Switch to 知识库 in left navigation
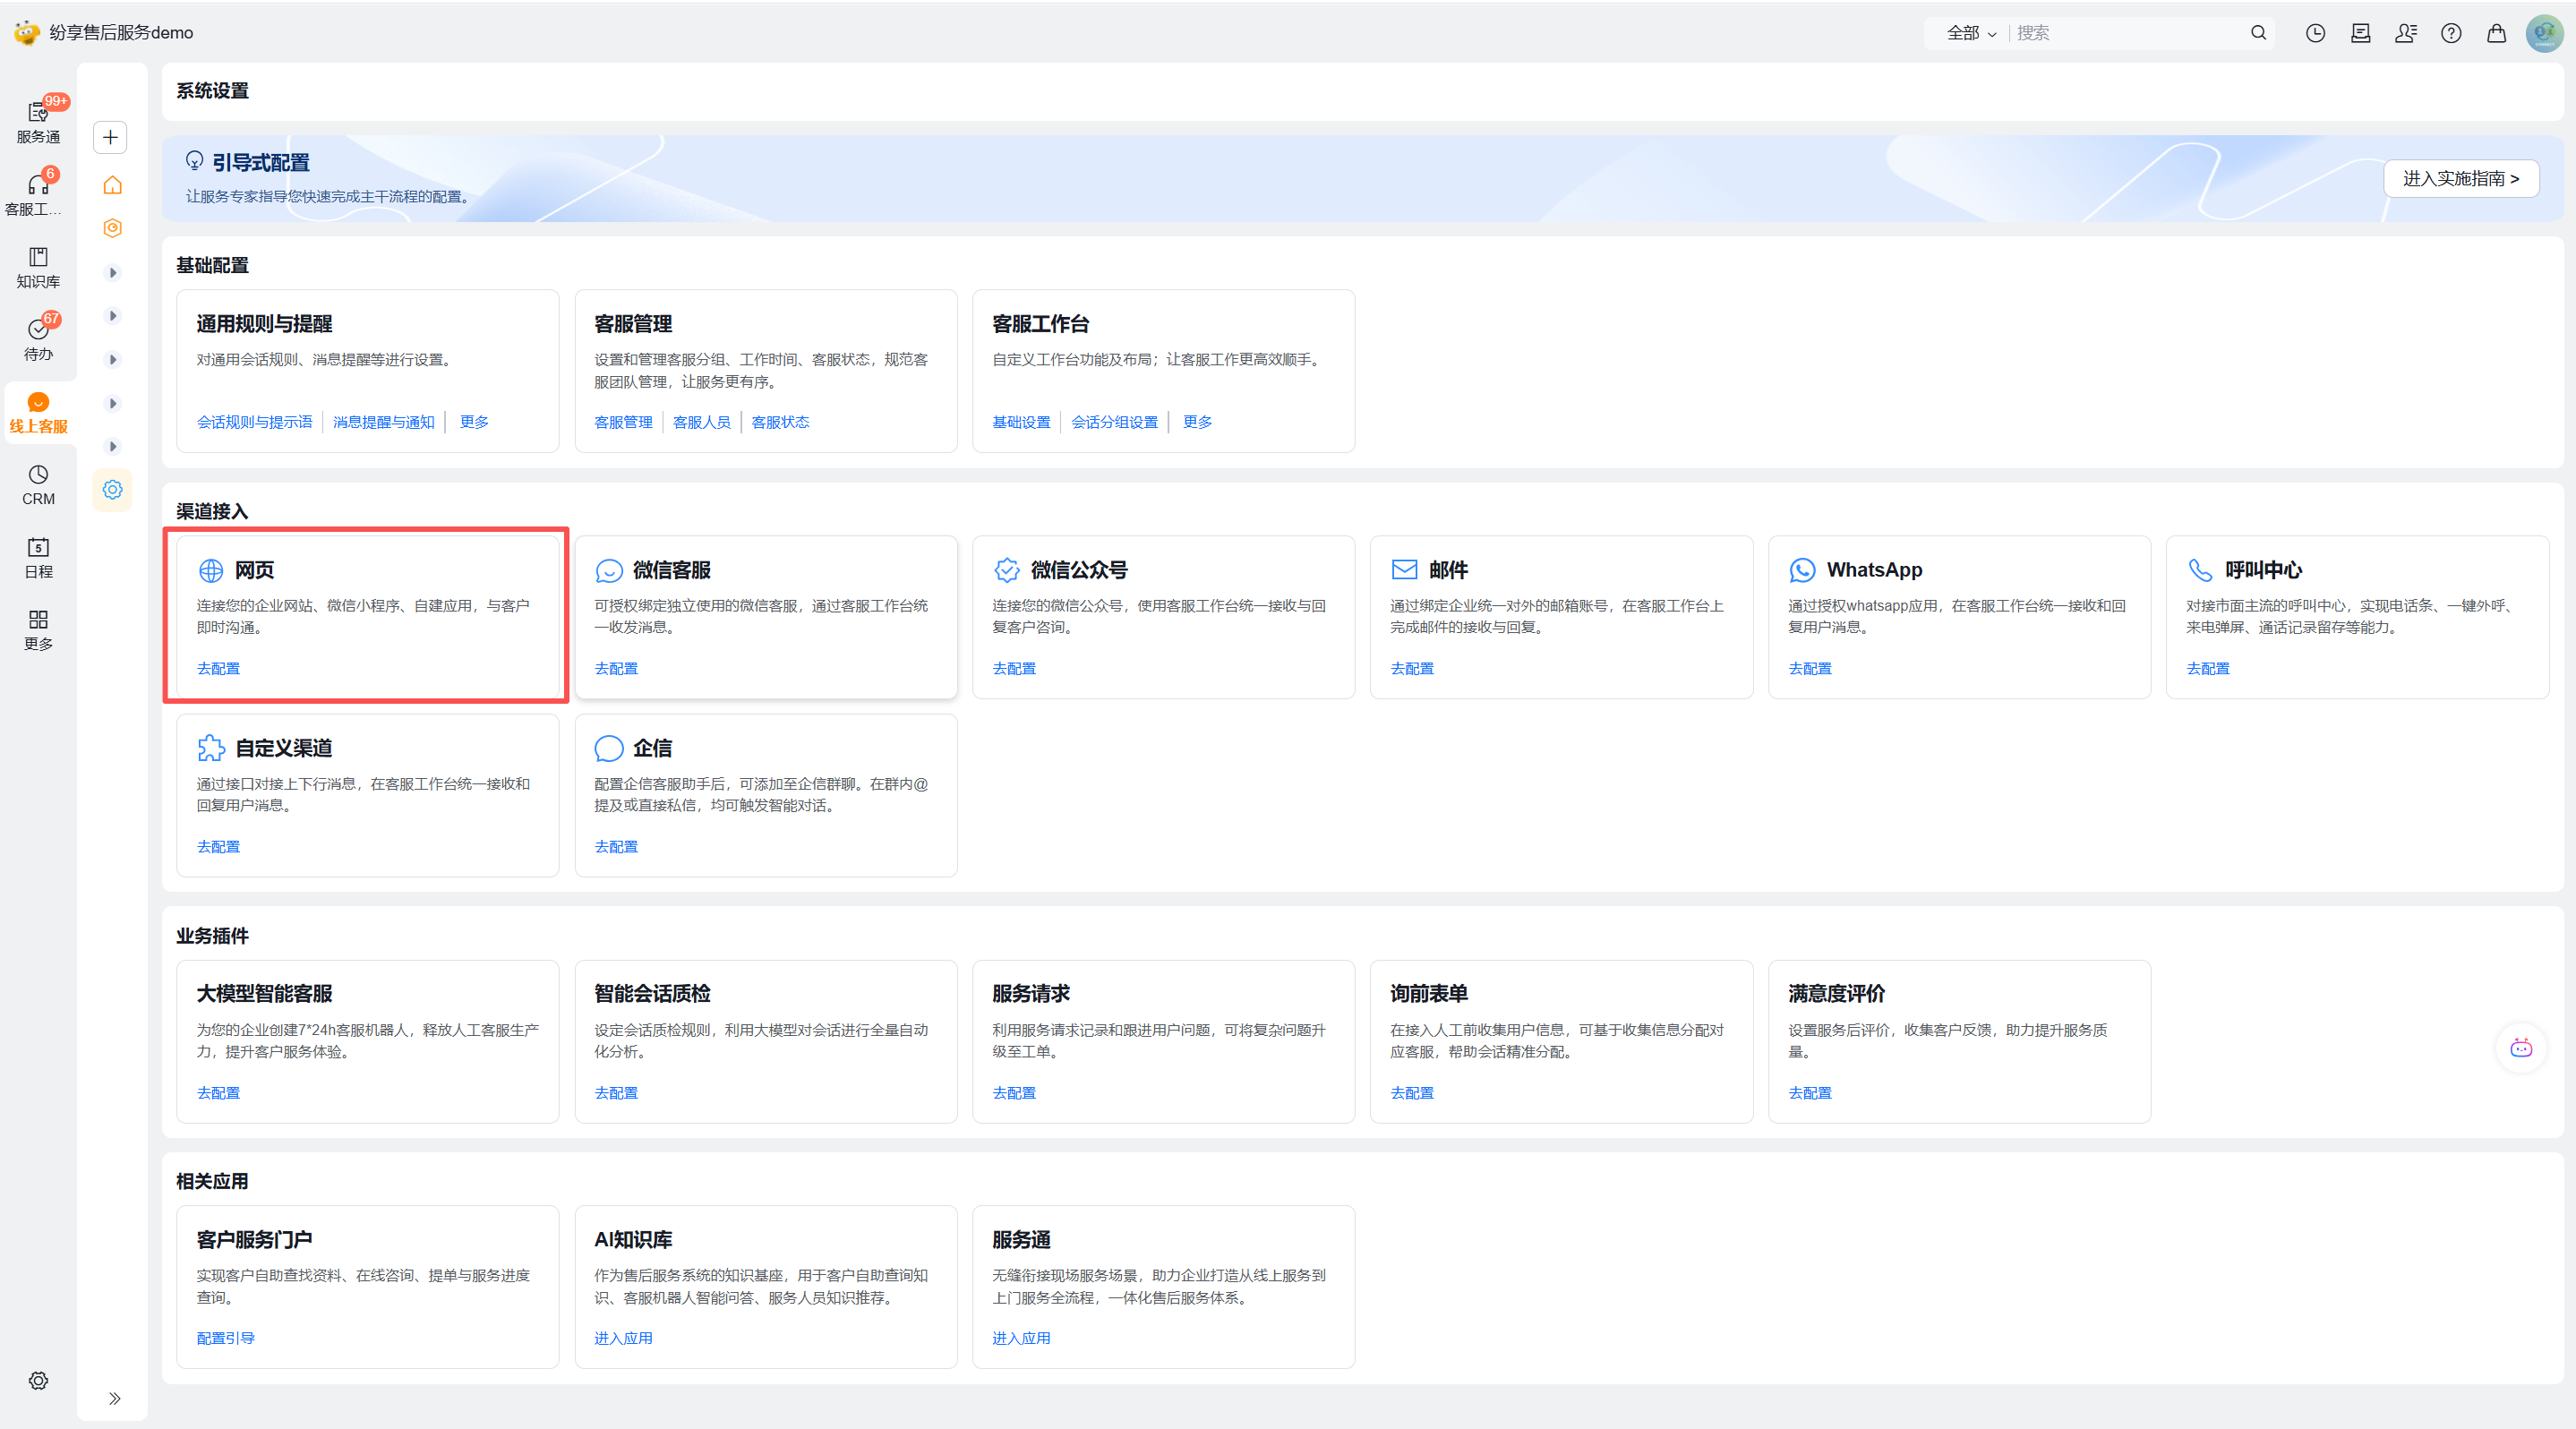This screenshot has width=2576, height=1429. pyautogui.click(x=38, y=267)
